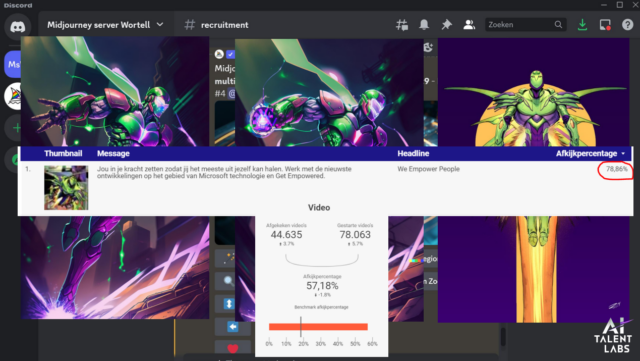Click the blue left arrow emoji button
Screen dimensions: 640x361
(x=232, y=327)
